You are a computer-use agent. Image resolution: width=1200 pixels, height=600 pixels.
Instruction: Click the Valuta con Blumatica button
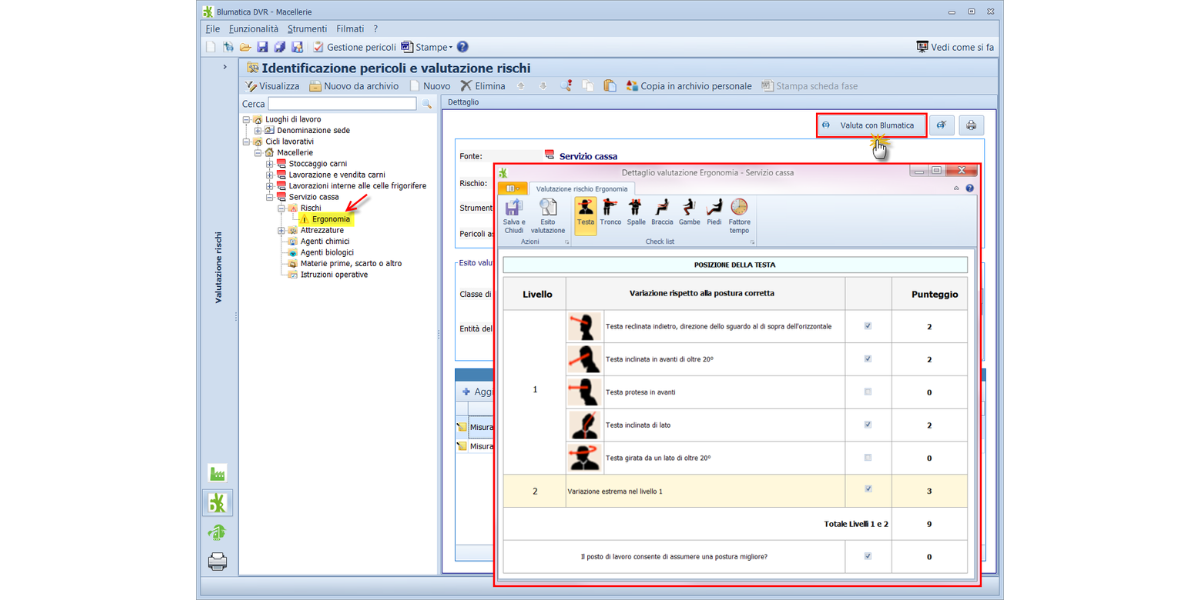pyautogui.click(x=869, y=125)
